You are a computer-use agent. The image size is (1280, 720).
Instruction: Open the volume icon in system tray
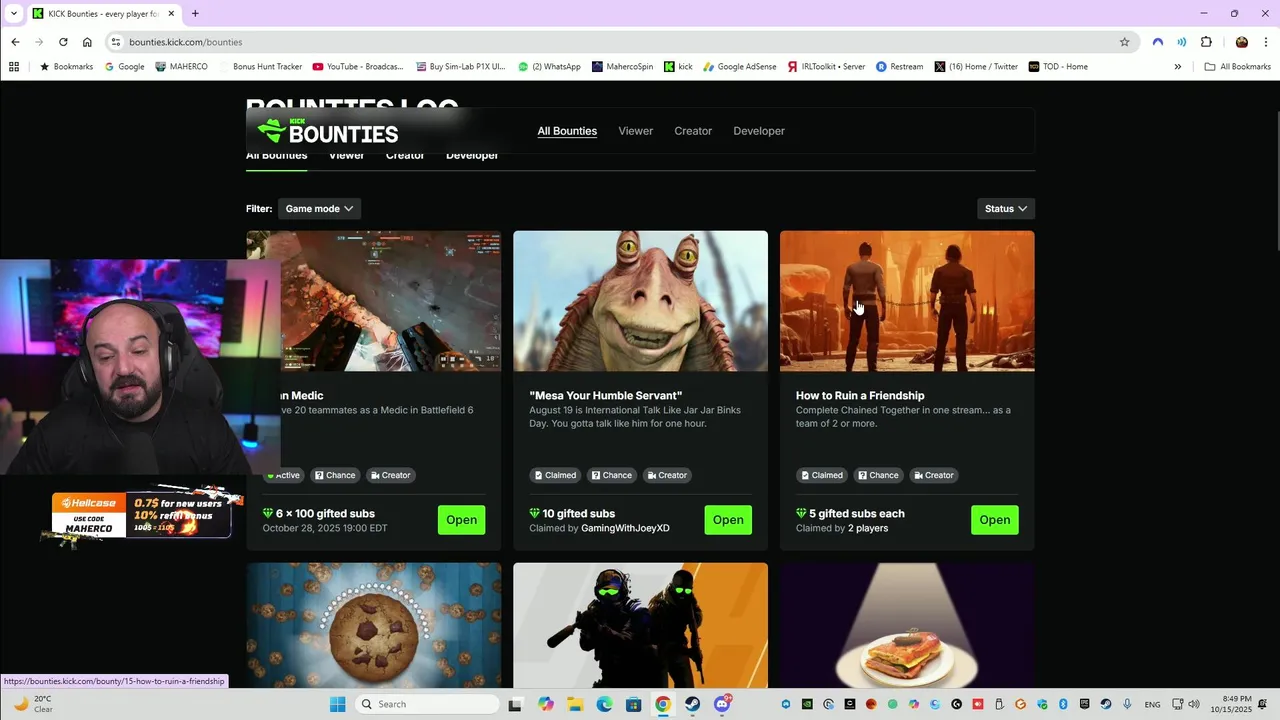[x=1193, y=704]
